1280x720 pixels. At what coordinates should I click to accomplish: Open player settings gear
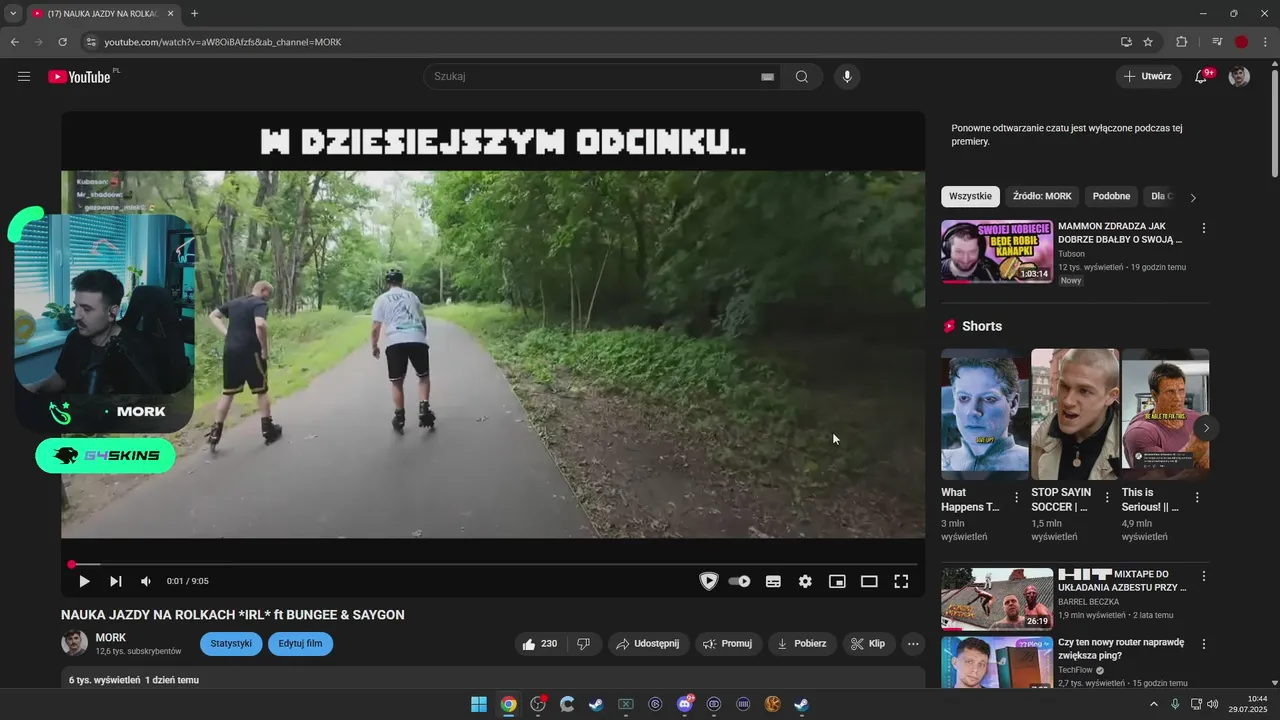tap(805, 581)
